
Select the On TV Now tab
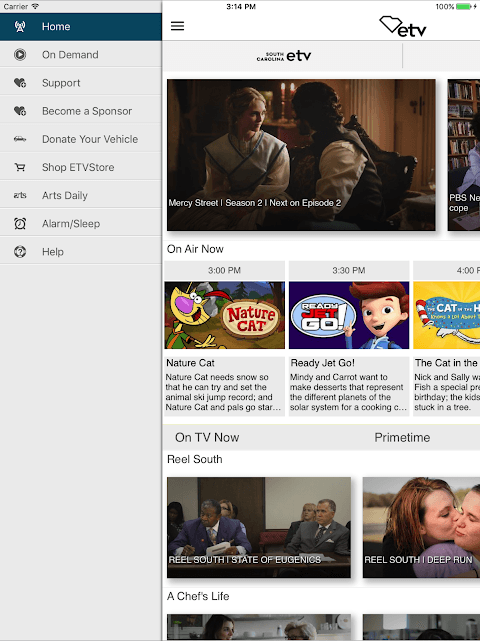(x=207, y=437)
